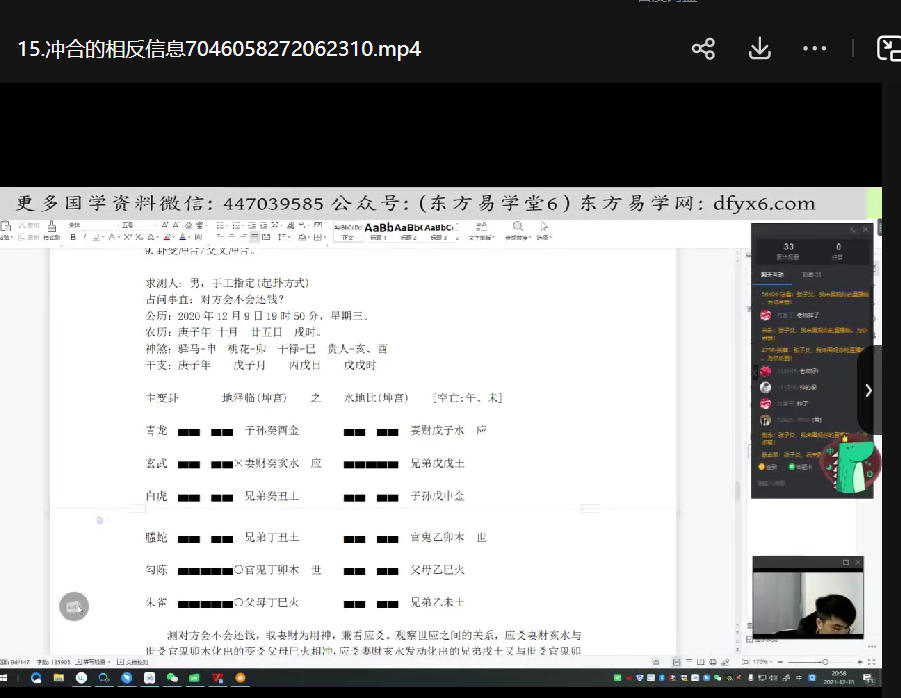Viewport: 901px width, 698px height.
Task: Click the magnifier find icon in the ribbon
Action: tap(517, 227)
